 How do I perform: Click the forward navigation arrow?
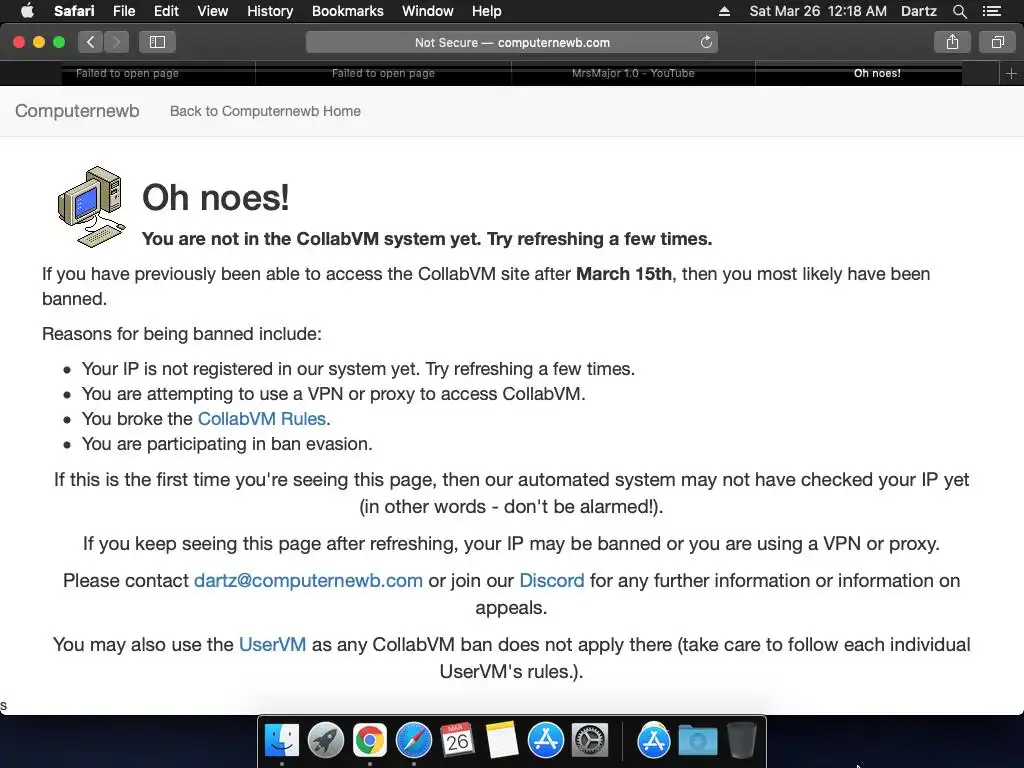(x=116, y=42)
